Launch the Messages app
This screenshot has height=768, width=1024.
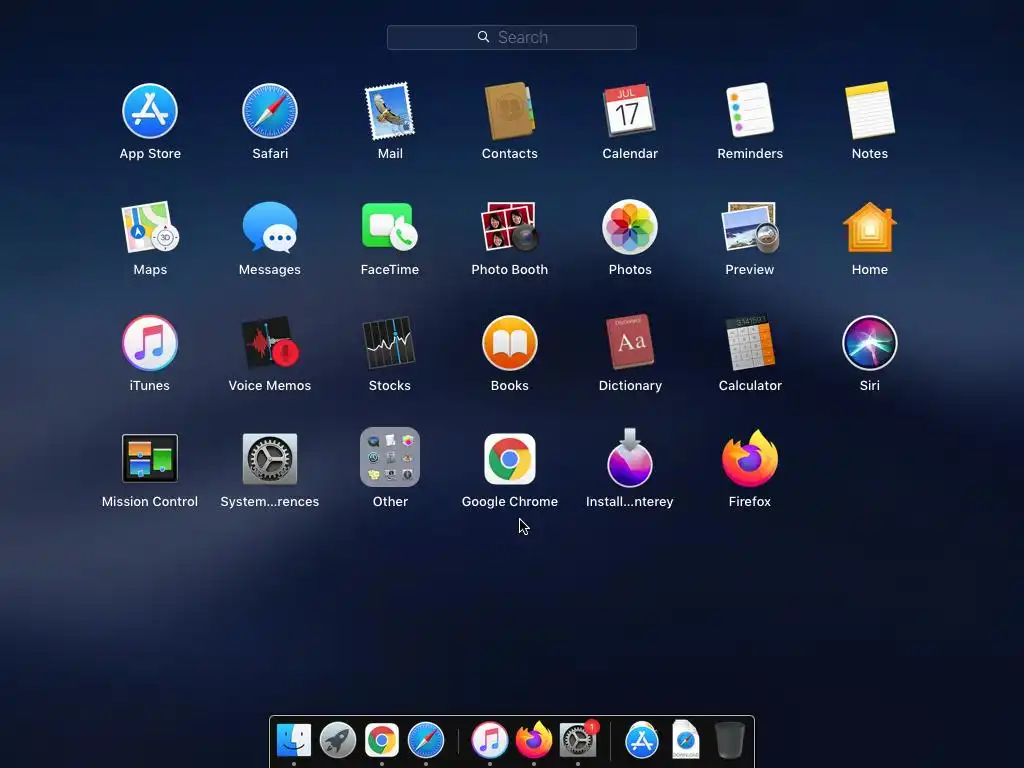pos(270,227)
